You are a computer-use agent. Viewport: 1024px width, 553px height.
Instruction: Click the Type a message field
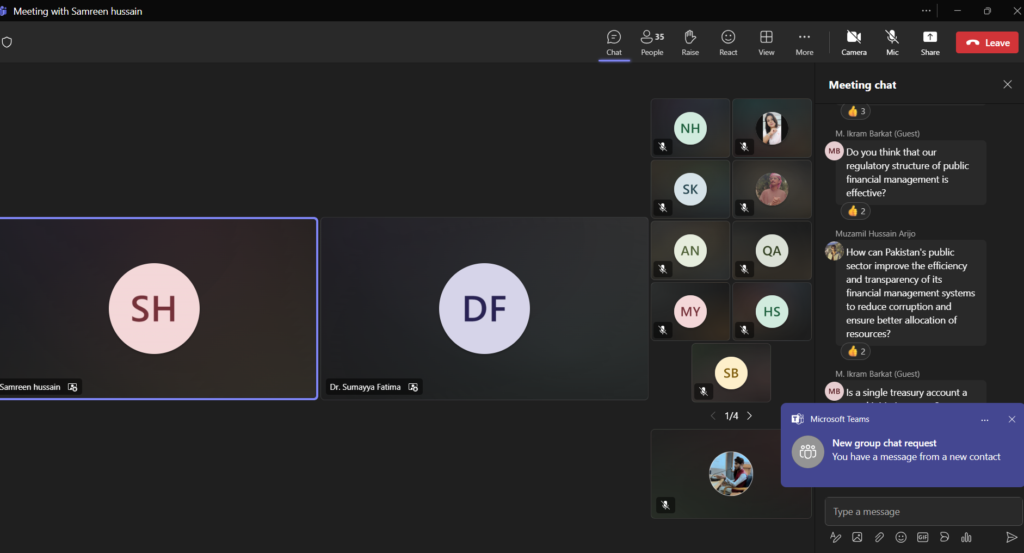(923, 511)
